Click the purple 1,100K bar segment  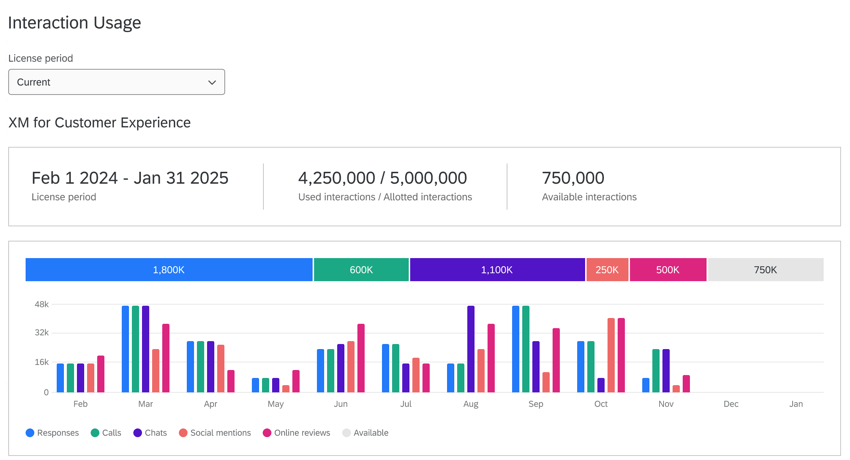tap(497, 270)
